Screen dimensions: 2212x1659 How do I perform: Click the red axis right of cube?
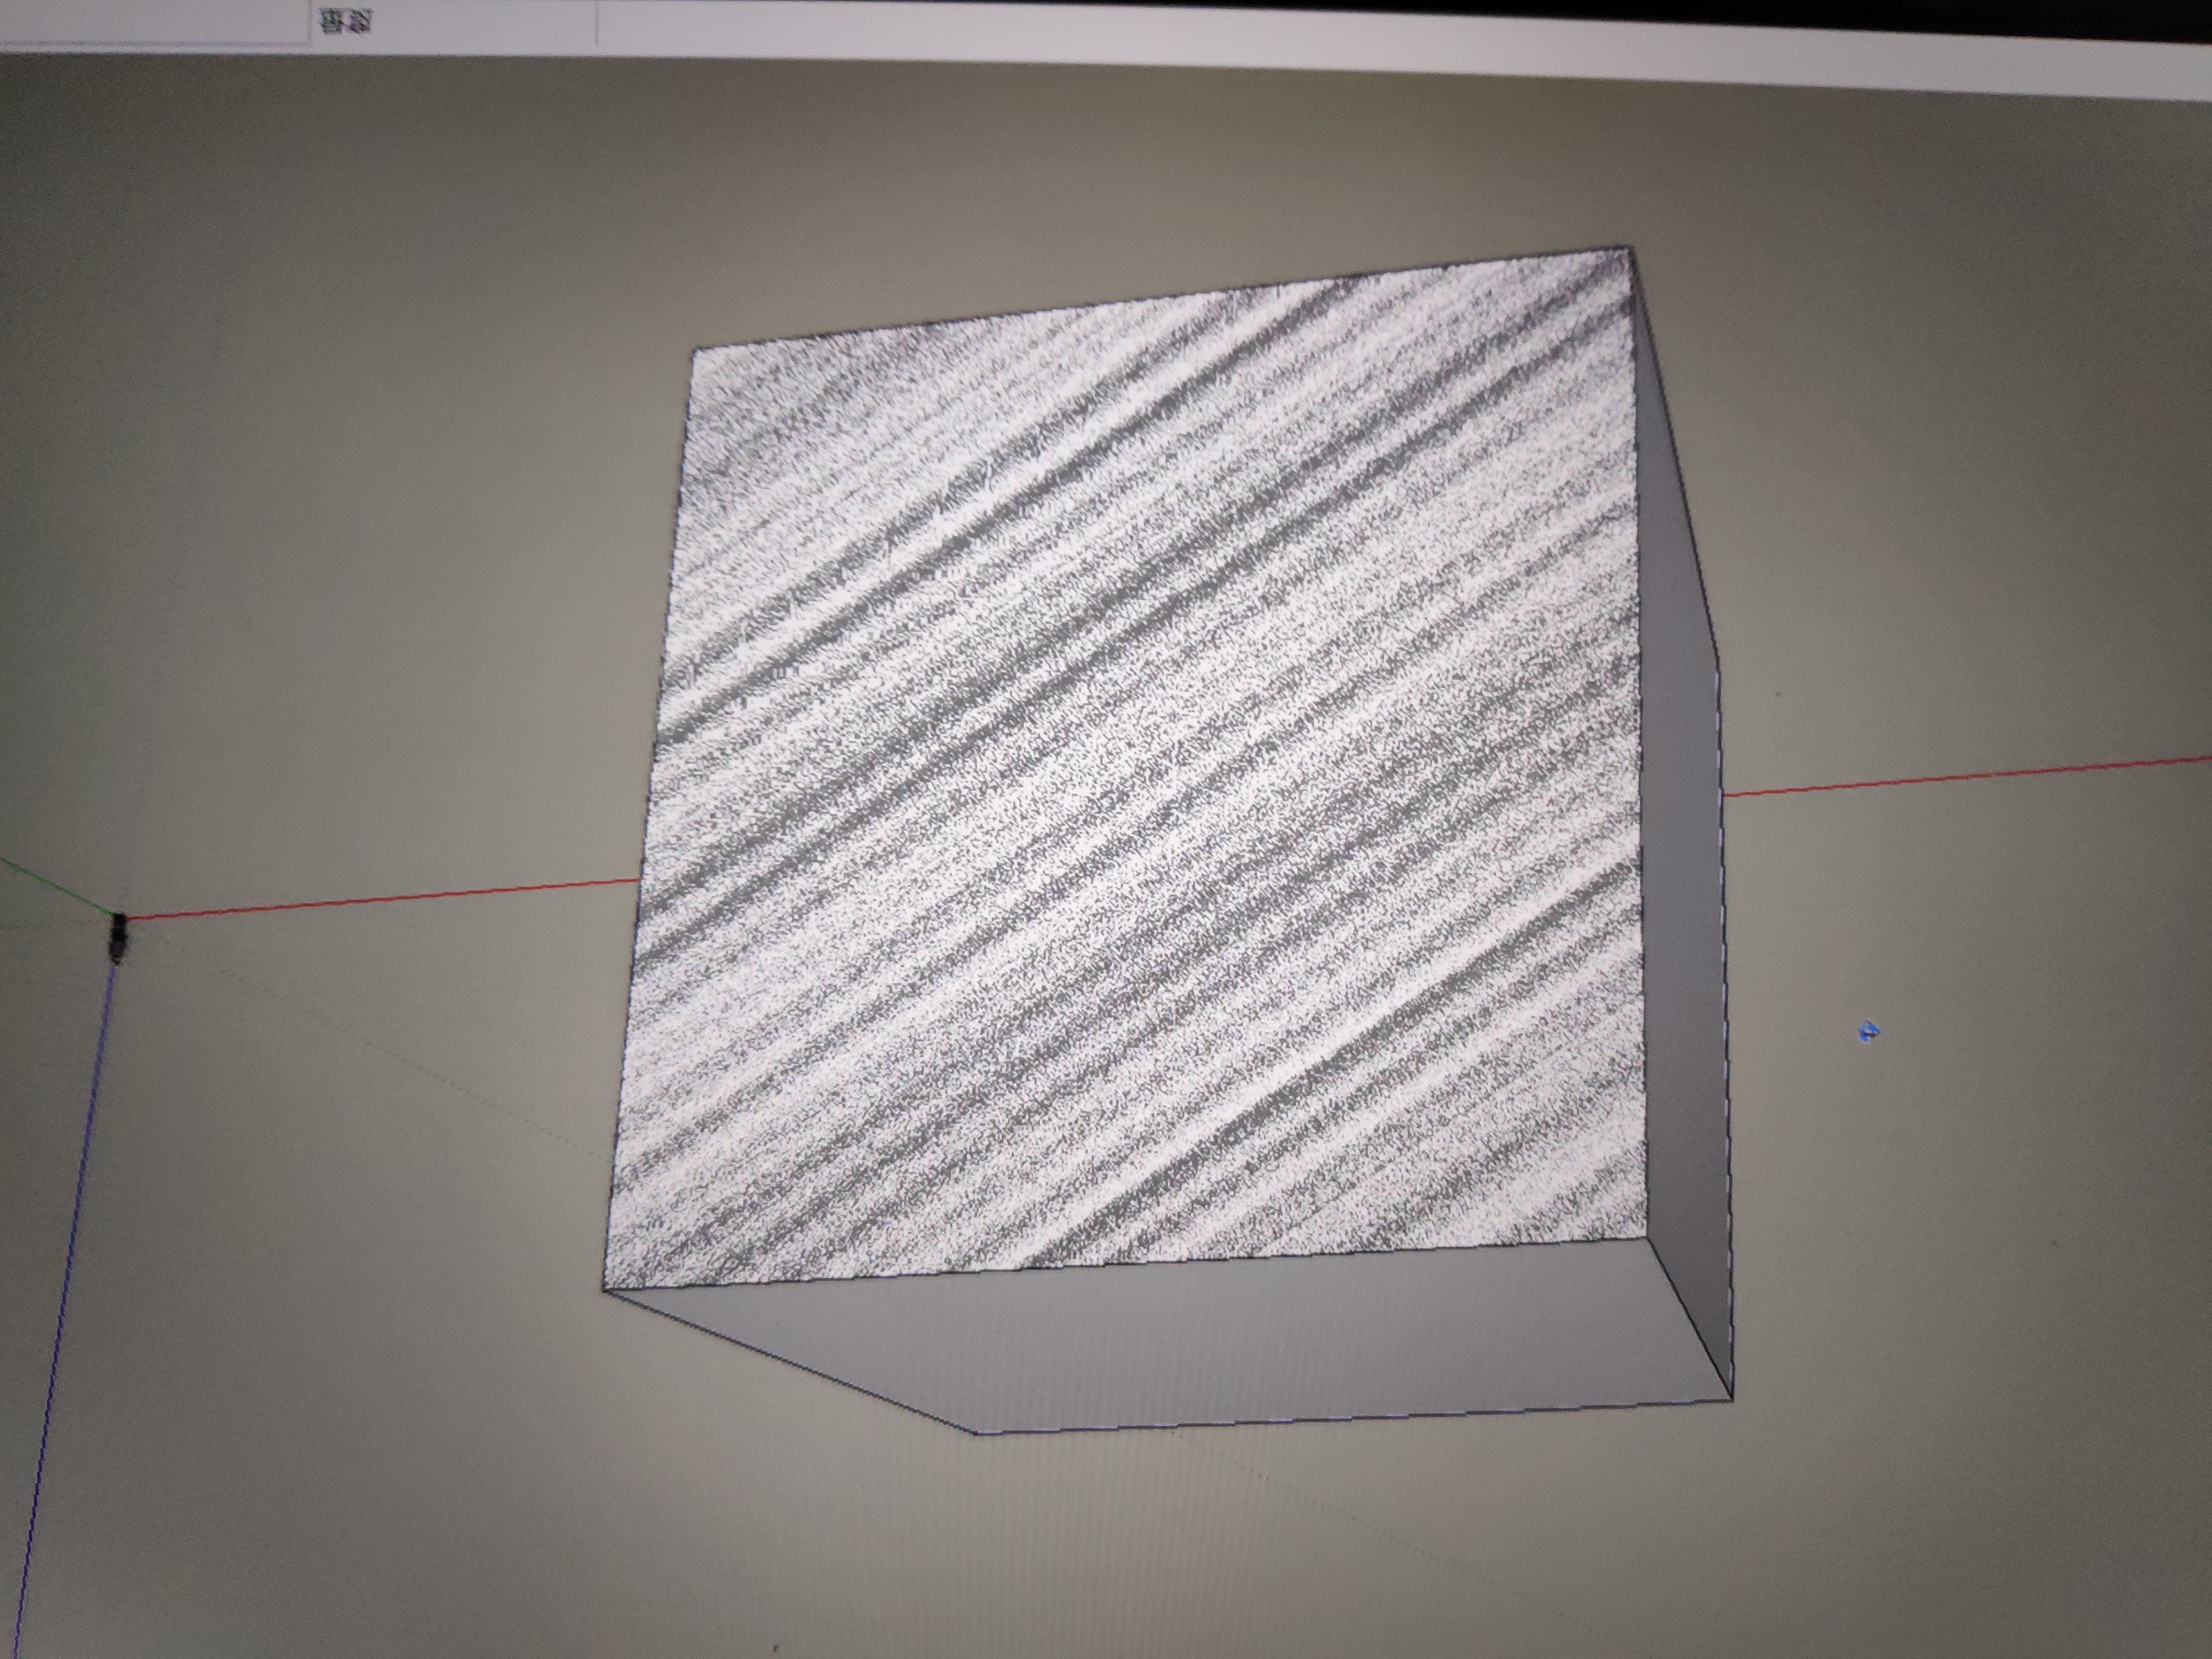click(x=1950, y=777)
